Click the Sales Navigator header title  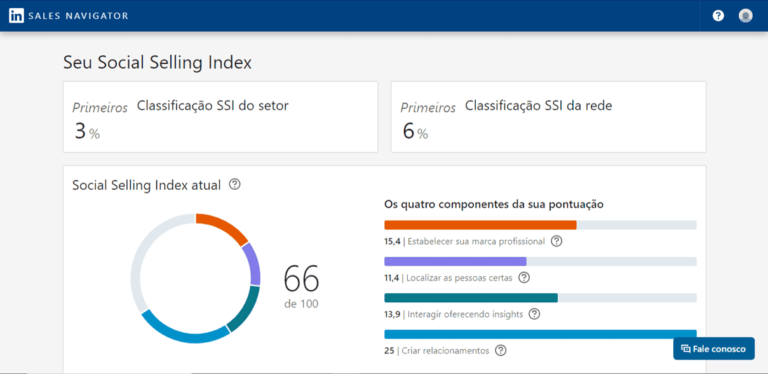pos(78,16)
